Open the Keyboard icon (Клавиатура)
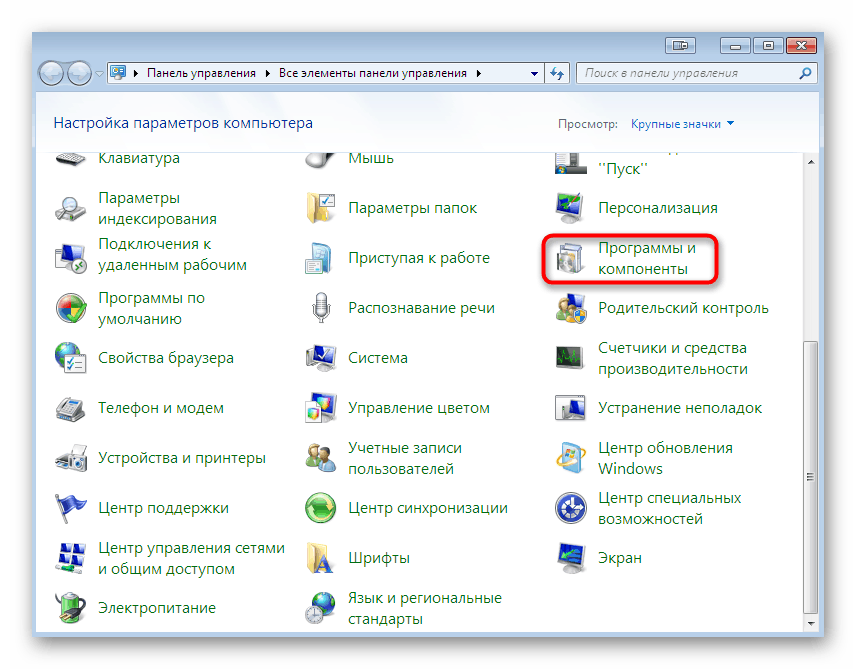The image size is (856, 669). point(70,159)
